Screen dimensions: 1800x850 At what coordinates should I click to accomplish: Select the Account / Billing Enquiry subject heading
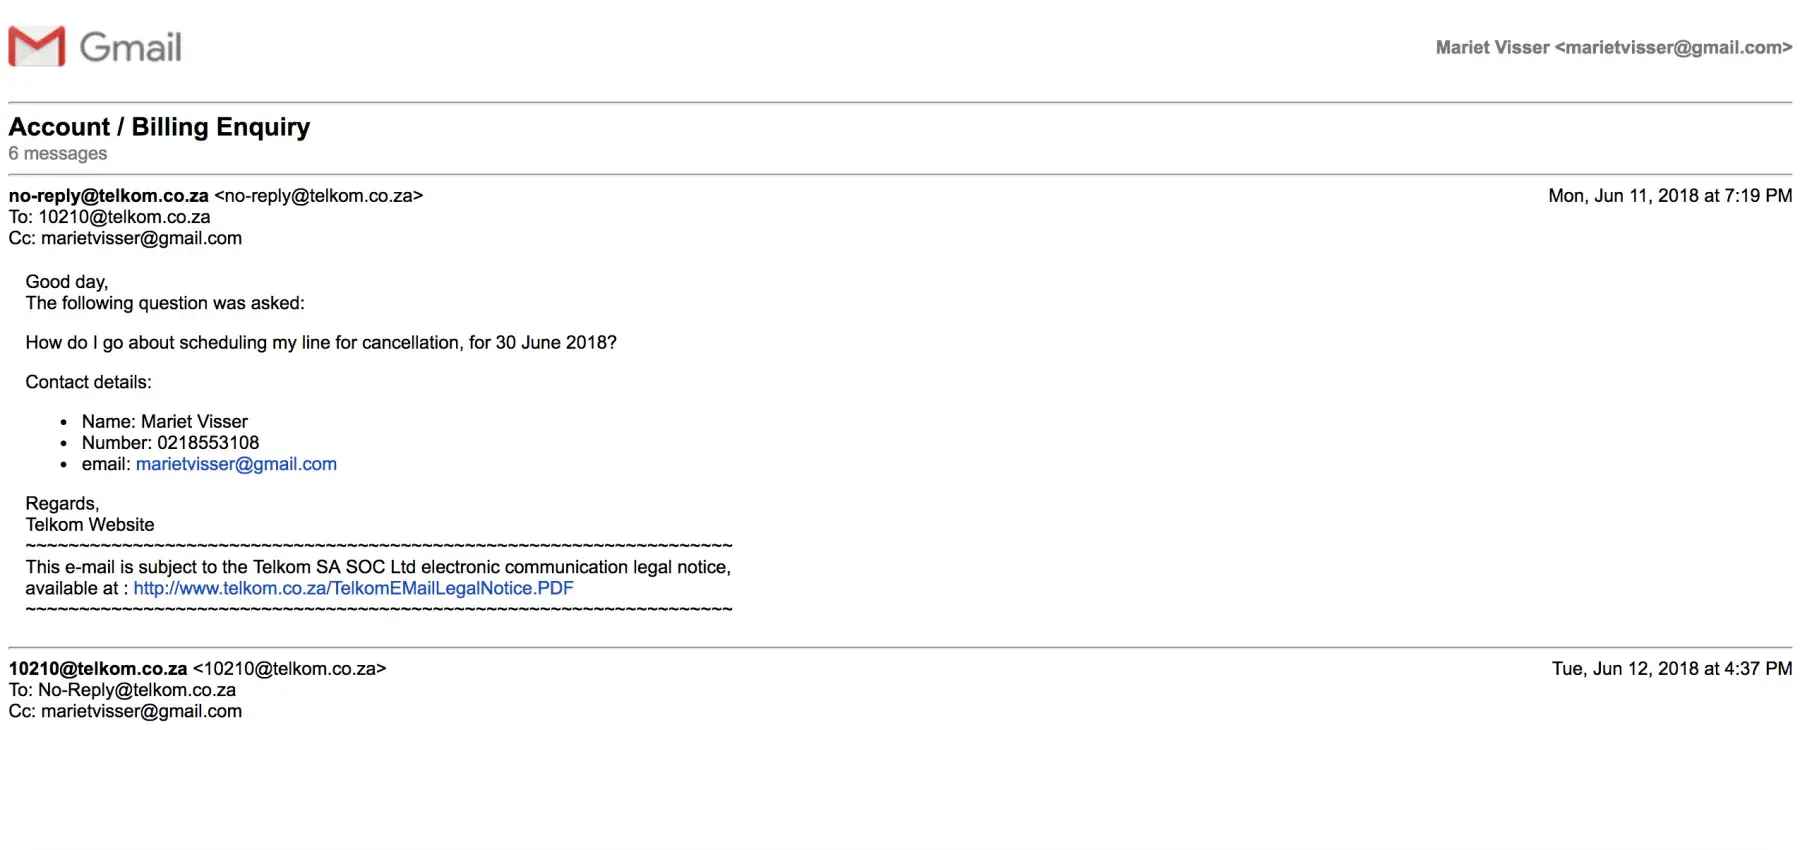159,127
